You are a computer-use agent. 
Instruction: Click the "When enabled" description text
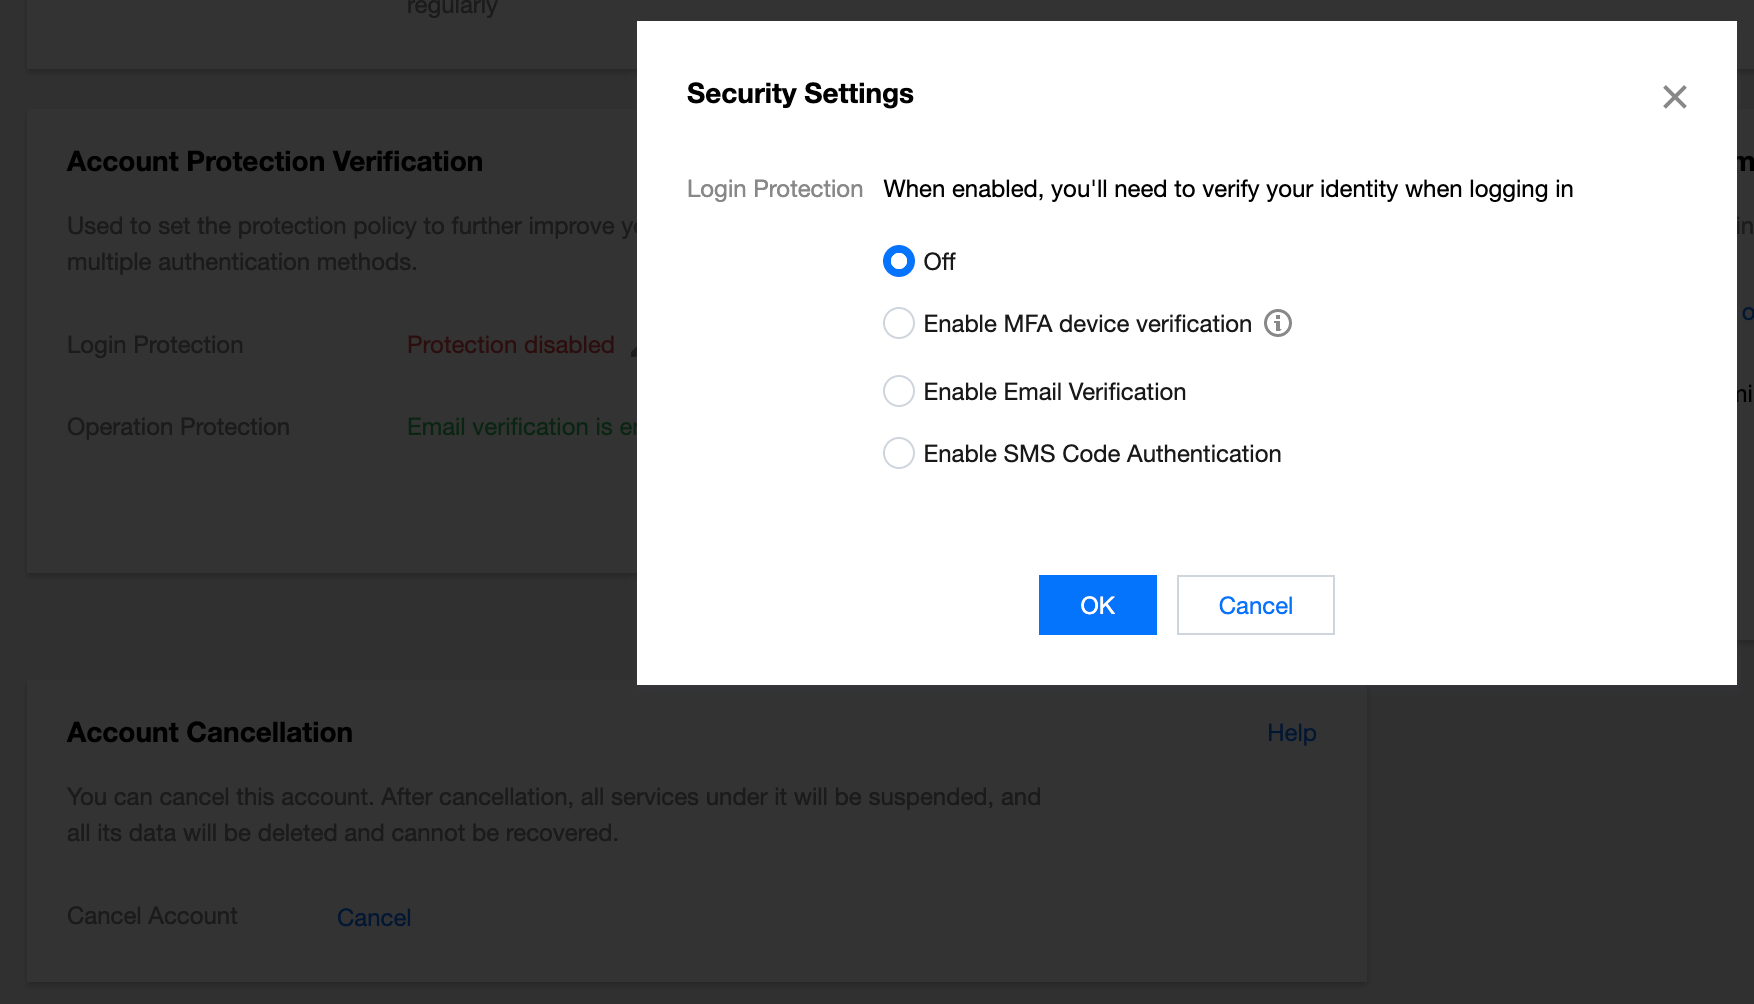coord(1228,189)
